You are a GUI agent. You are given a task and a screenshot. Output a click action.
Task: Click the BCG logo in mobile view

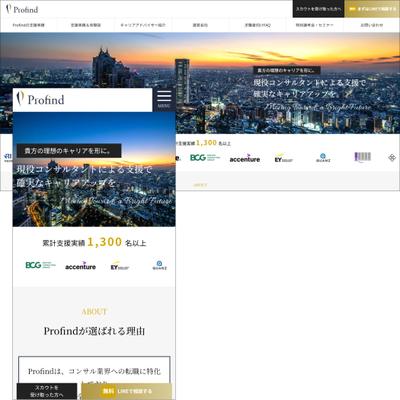(x=40, y=265)
